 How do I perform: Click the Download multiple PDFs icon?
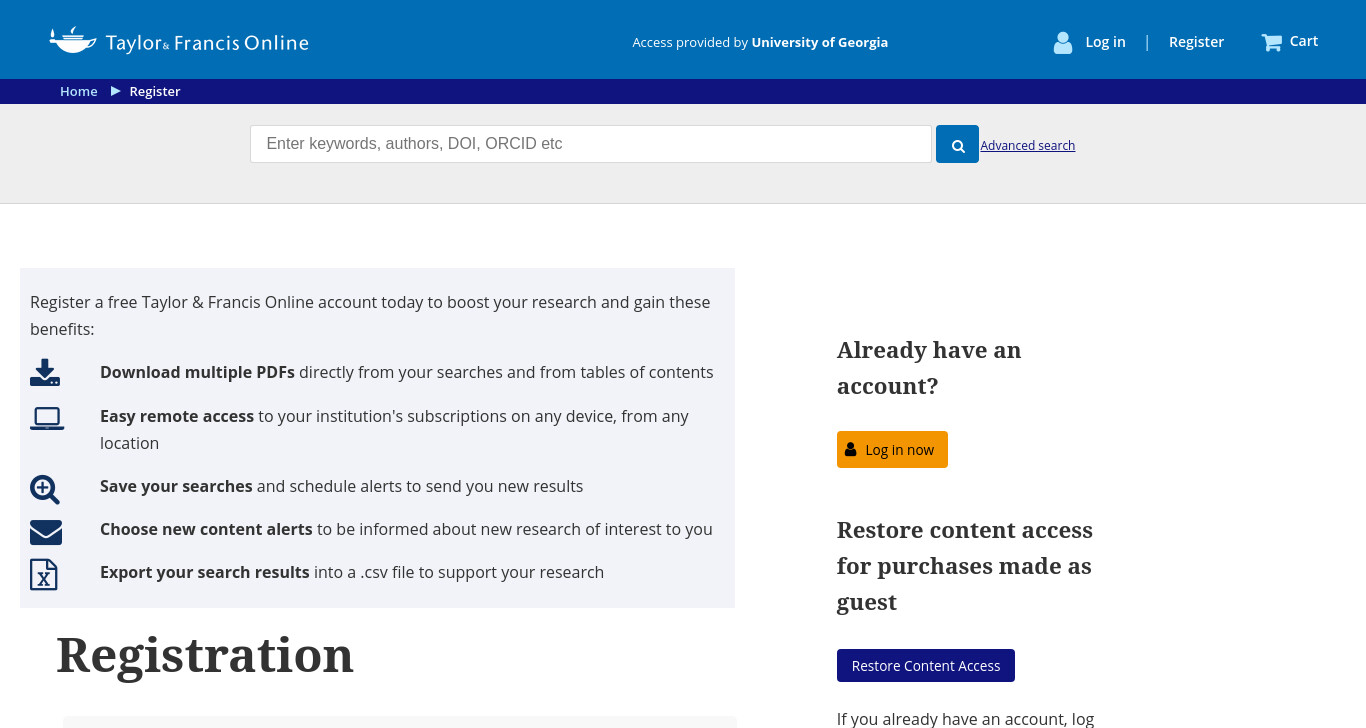(45, 373)
